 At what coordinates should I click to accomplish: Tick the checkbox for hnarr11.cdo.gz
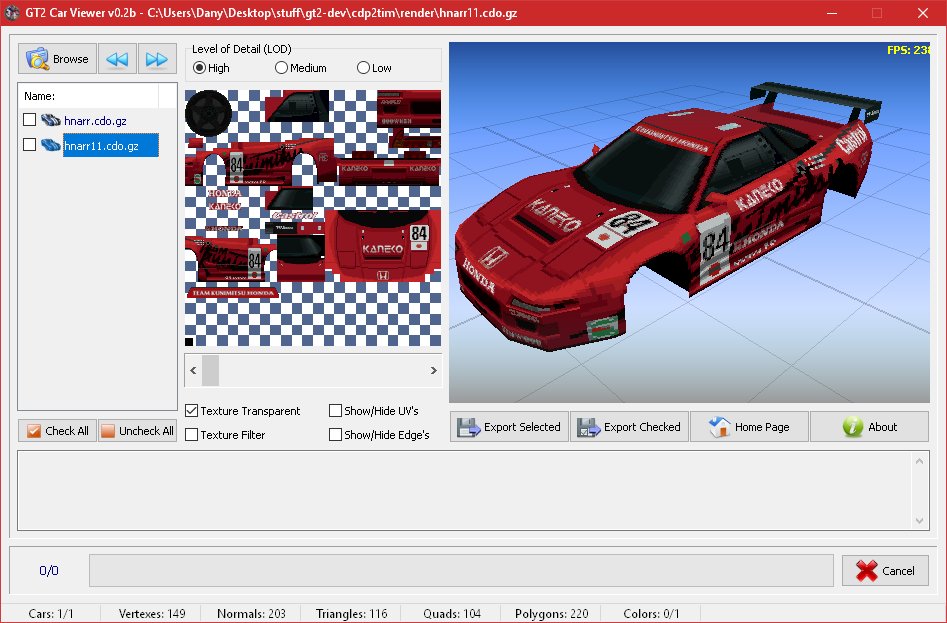(x=29, y=144)
